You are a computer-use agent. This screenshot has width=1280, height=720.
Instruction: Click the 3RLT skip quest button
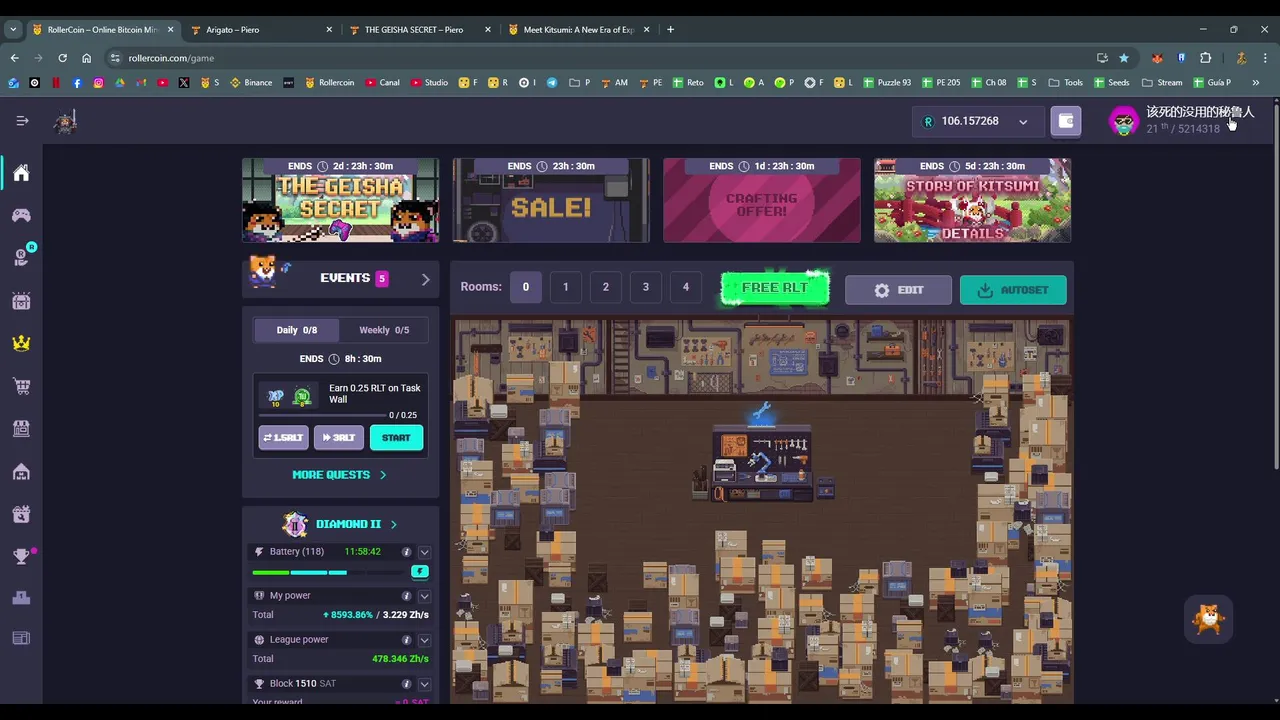(x=339, y=438)
